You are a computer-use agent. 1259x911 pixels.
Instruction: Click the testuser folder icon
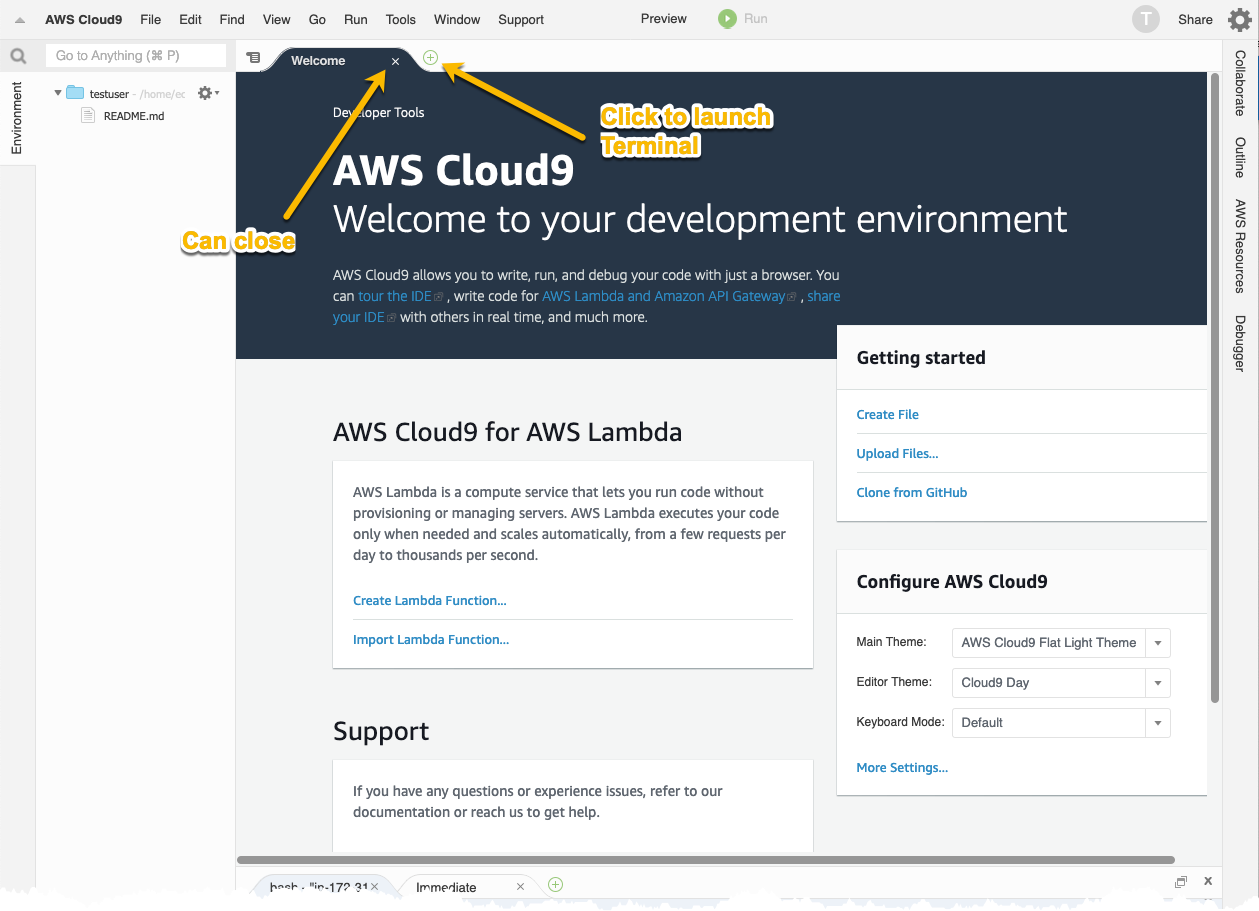pos(75,93)
